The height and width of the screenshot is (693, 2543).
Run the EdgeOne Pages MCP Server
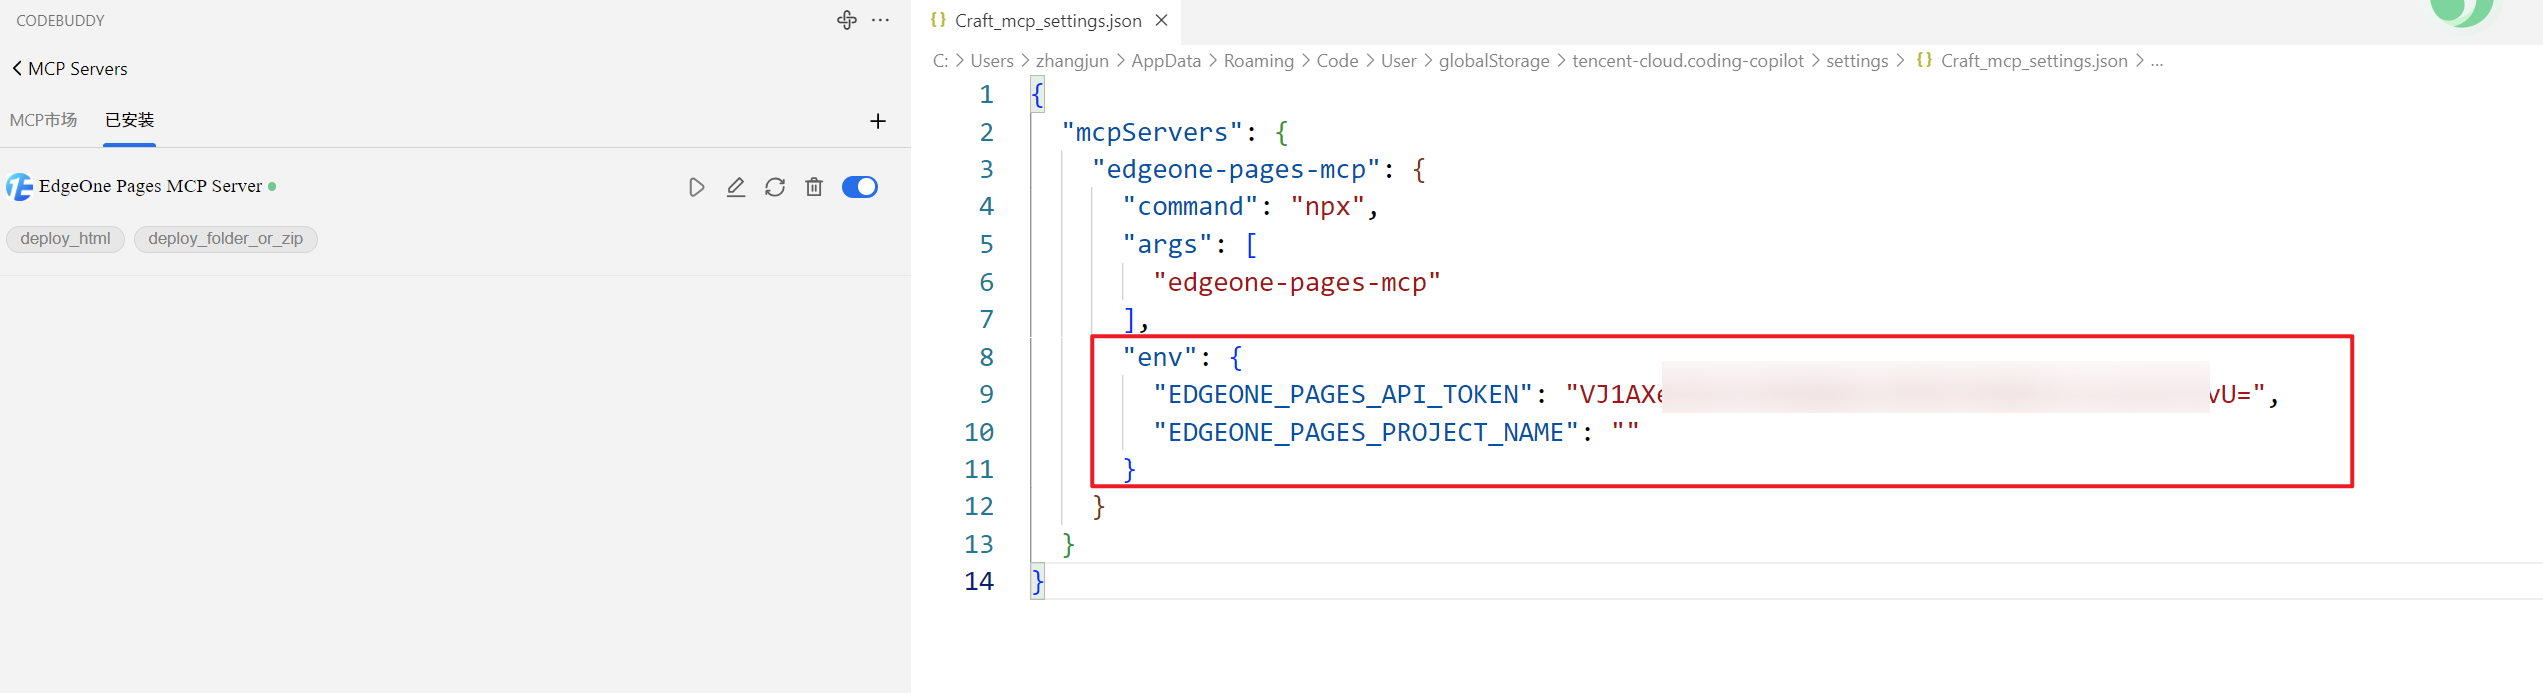pyautogui.click(x=697, y=187)
